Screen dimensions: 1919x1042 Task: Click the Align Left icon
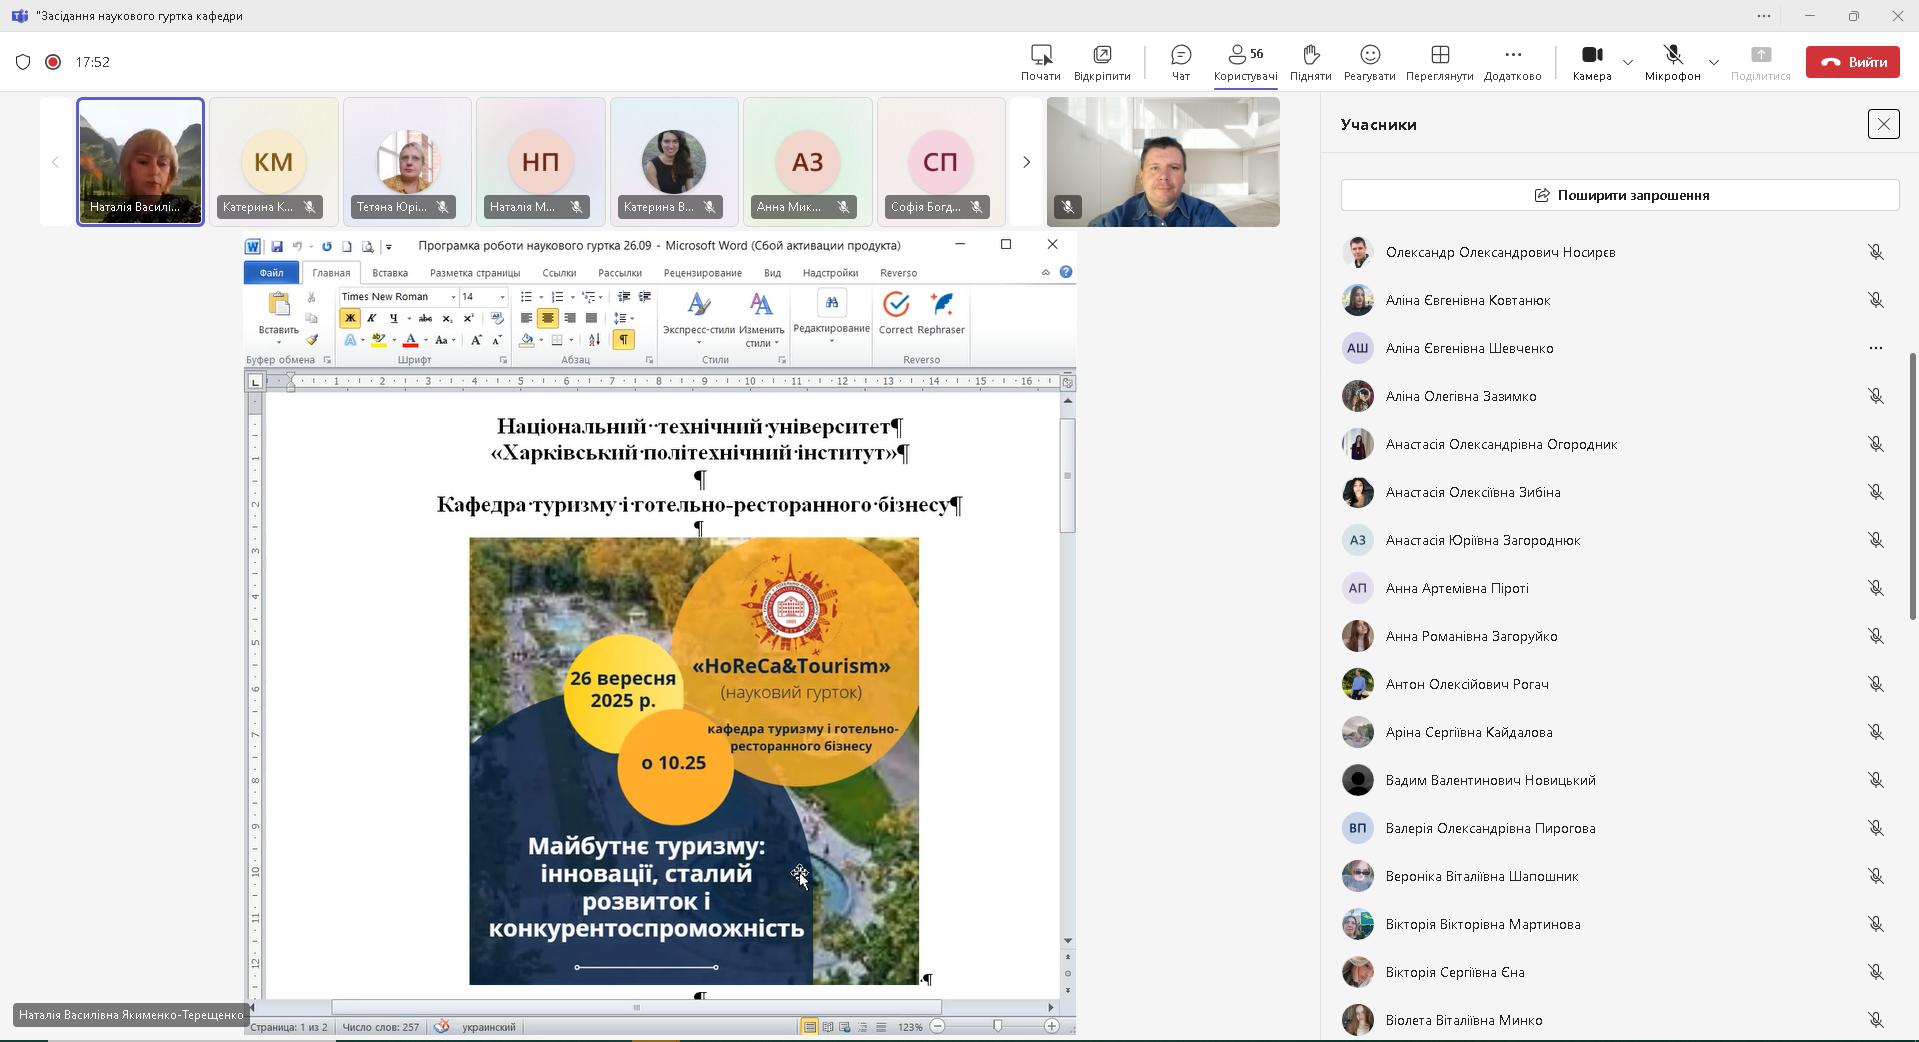(526, 318)
